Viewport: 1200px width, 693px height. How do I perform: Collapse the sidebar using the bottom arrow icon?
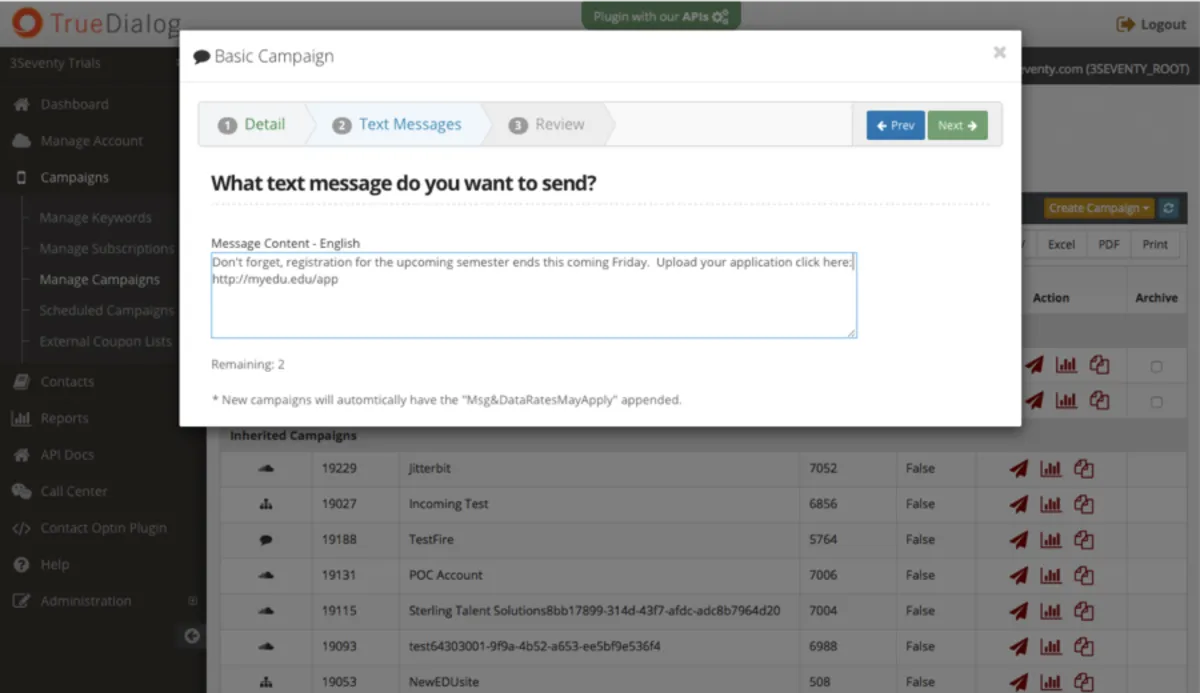pyautogui.click(x=191, y=635)
